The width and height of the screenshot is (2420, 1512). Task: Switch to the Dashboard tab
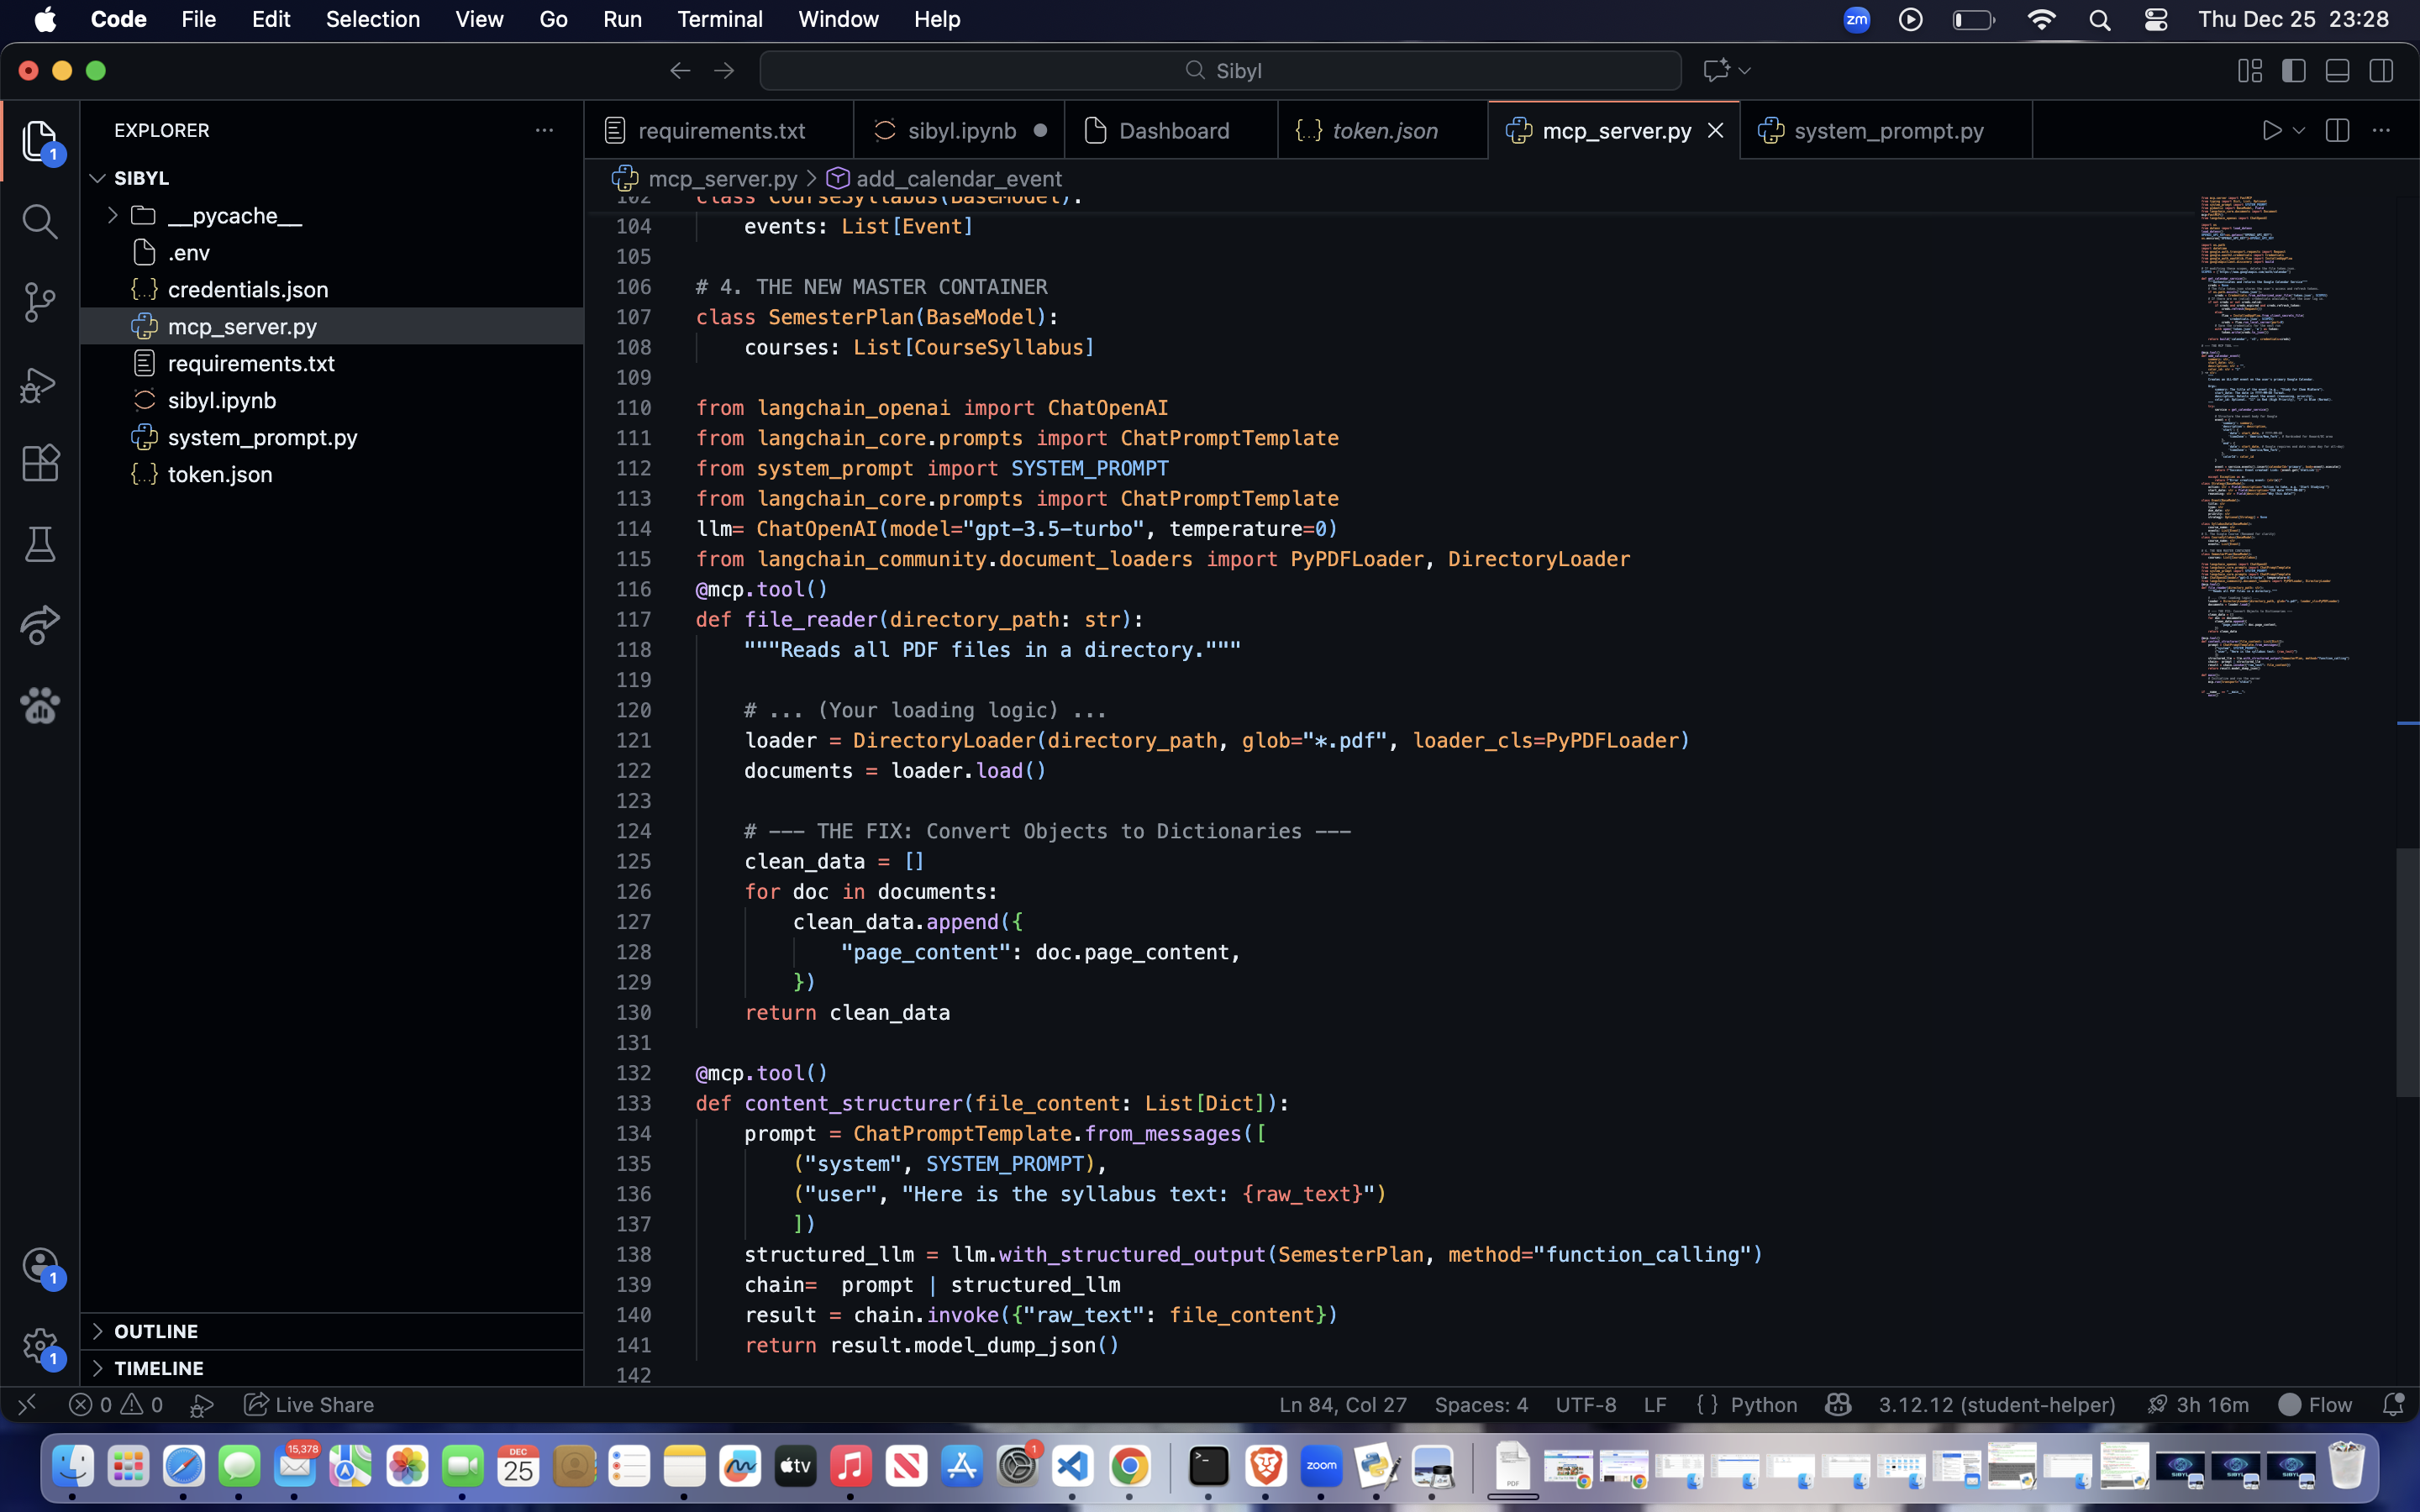click(x=1171, y=131)
